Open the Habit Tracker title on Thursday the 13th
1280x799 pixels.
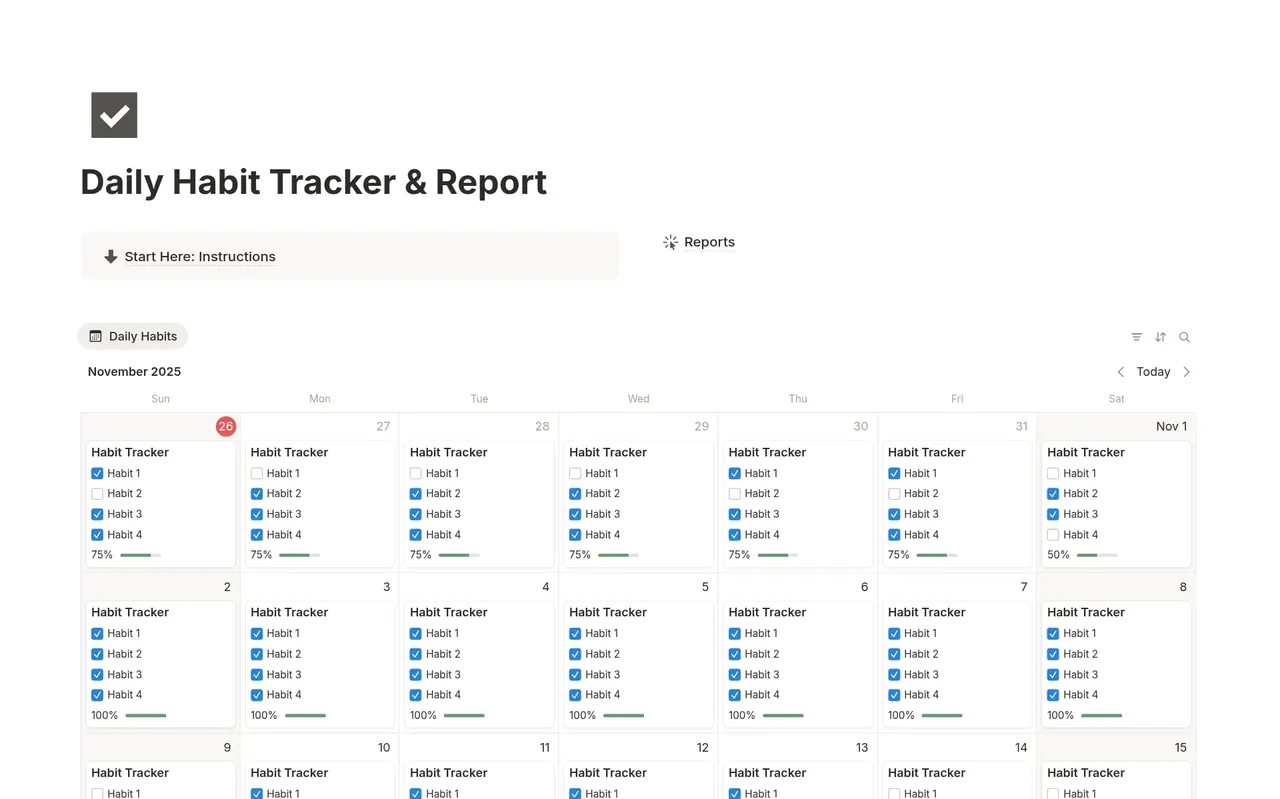767,773
